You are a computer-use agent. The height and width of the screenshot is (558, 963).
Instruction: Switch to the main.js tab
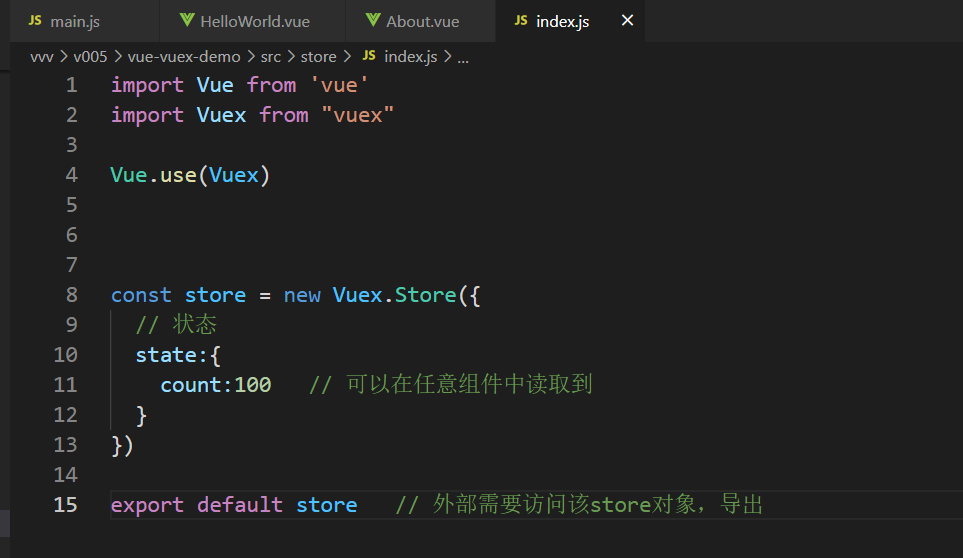tap(84, 21)
